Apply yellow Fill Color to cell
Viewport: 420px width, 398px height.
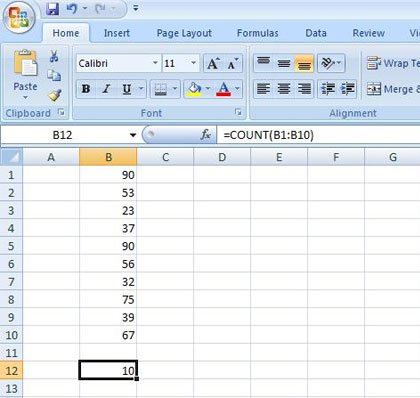194,89
